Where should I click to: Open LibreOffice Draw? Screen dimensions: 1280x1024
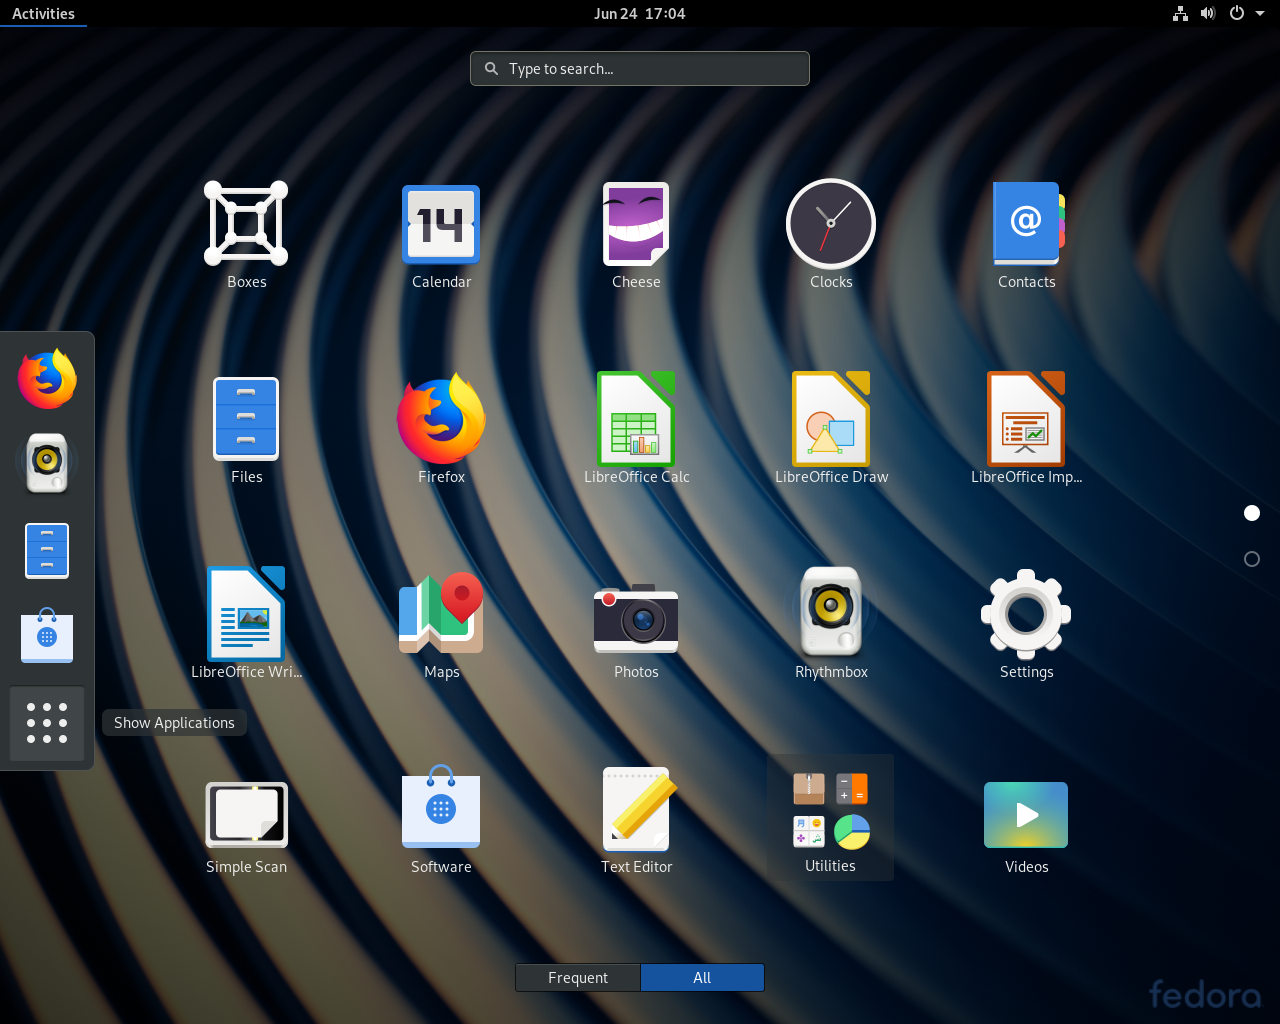coord(831,431)
